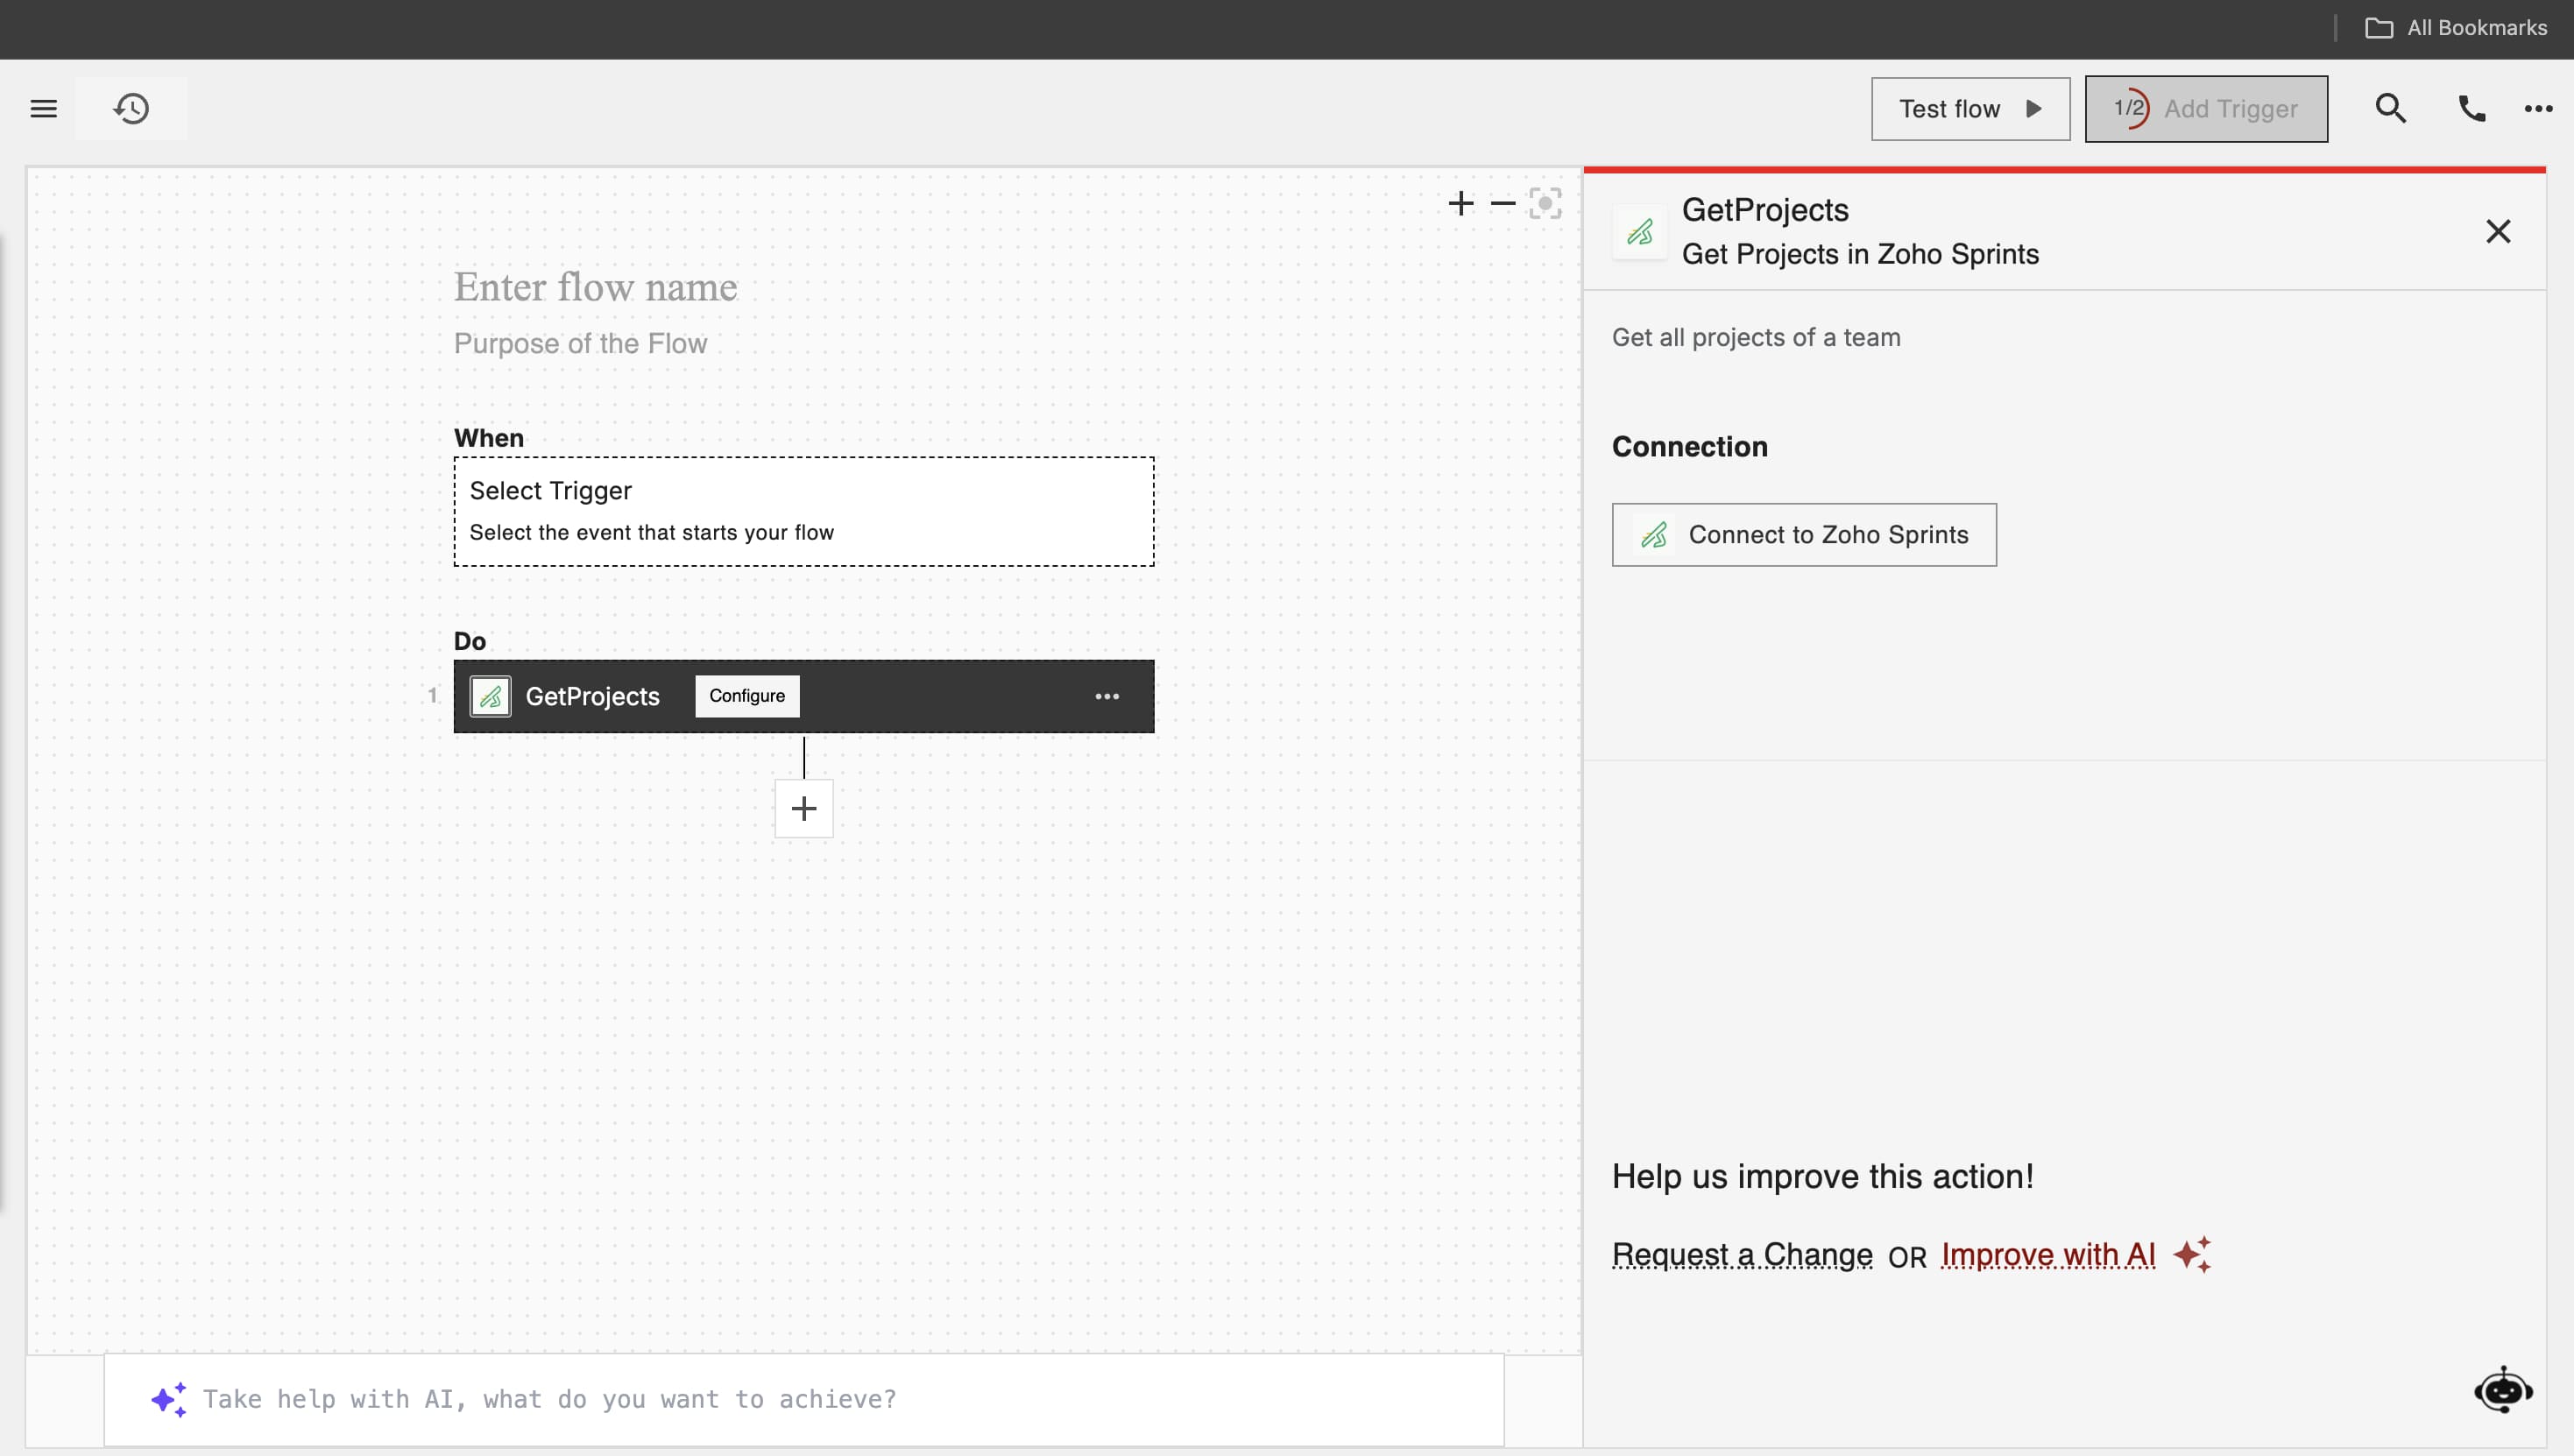This screenshot has width=2574, height=1456.
Task: Open the hamburger navigation menu
Action: (x=43, y=108)
